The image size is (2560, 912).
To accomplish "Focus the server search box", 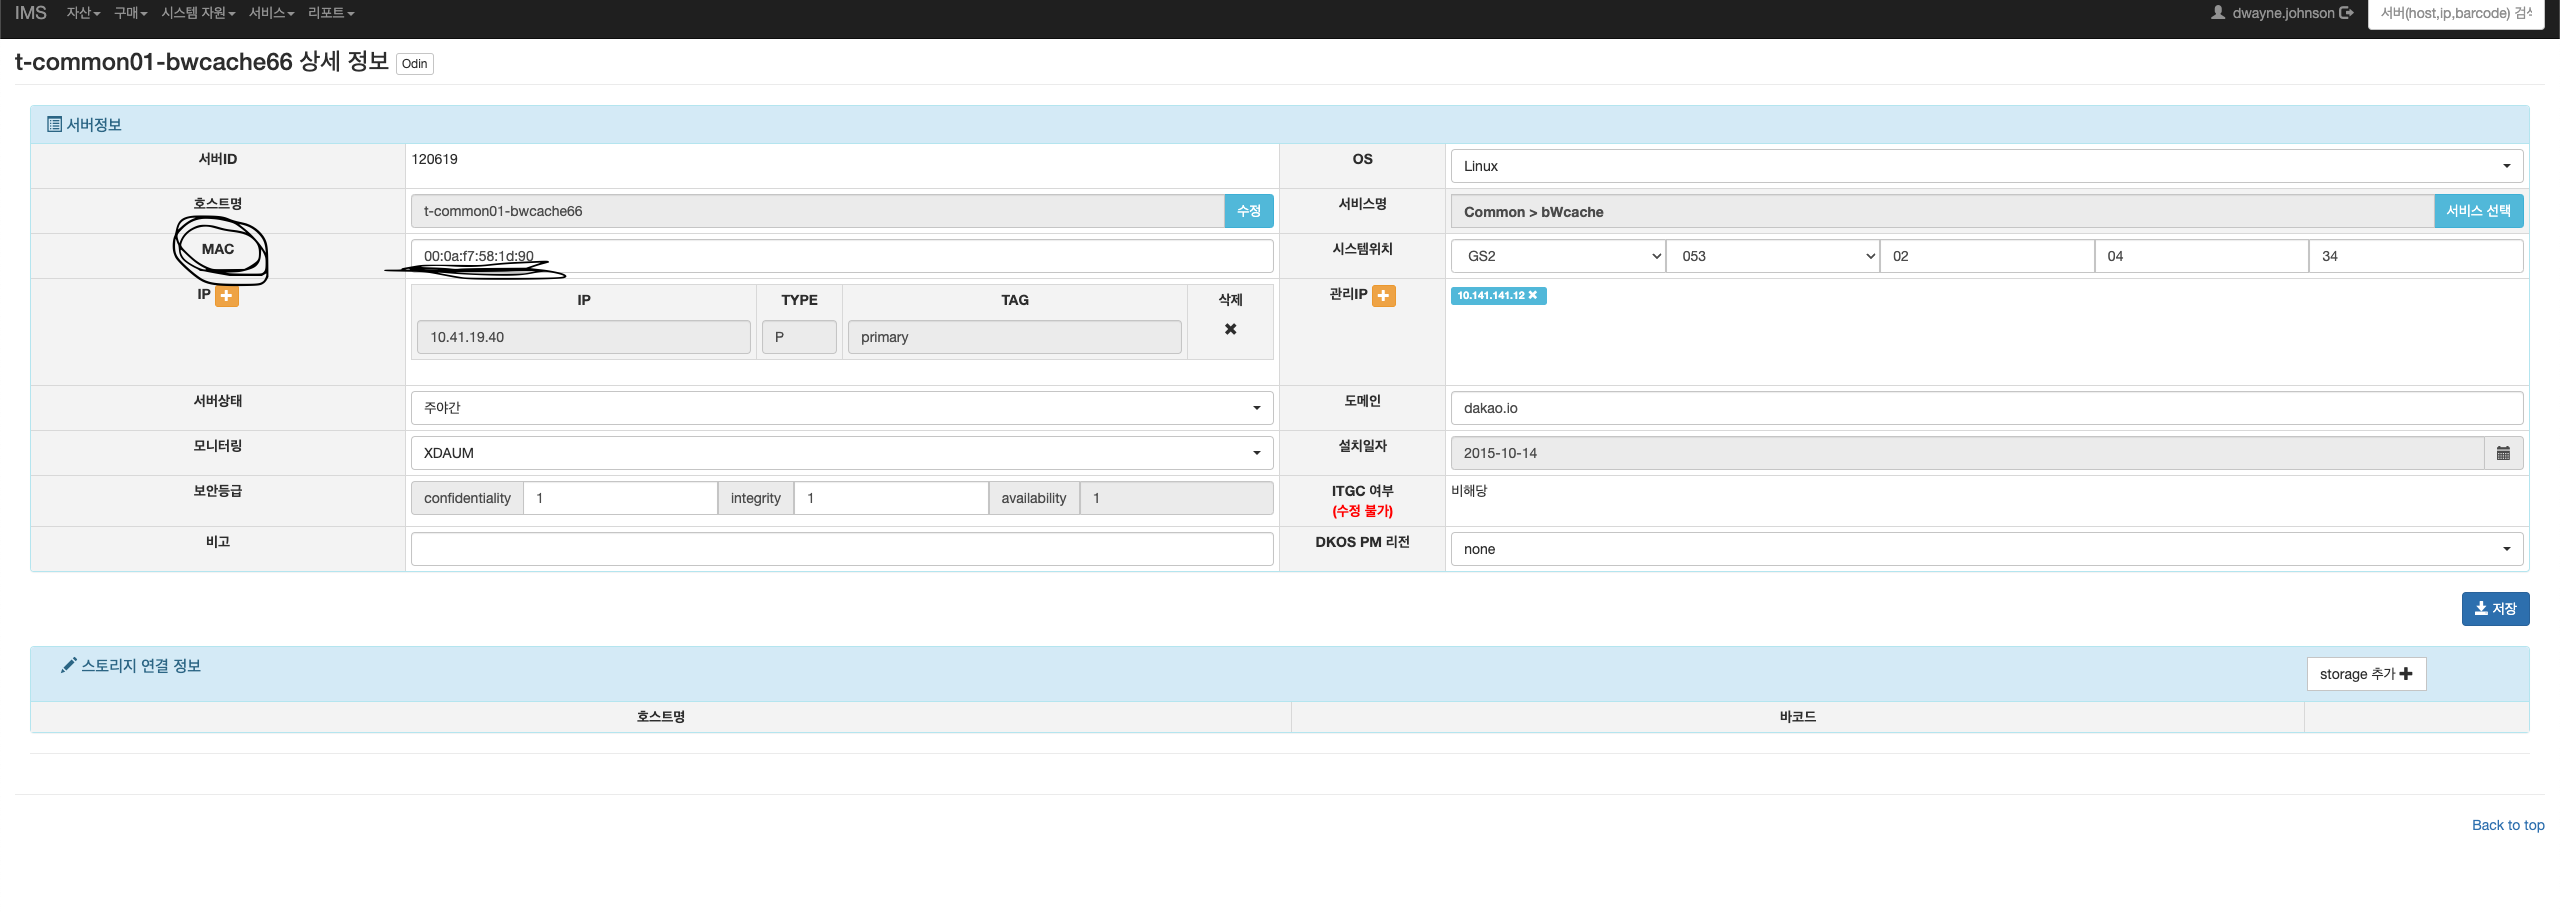I will coord(2456,14).
